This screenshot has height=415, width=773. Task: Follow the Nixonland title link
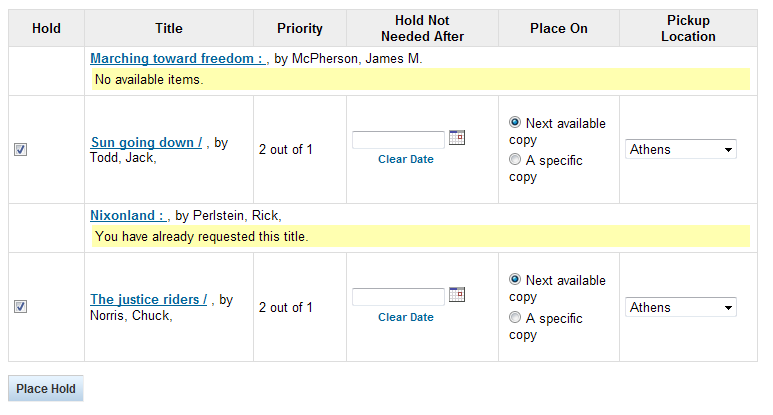[x=127, y=215]
